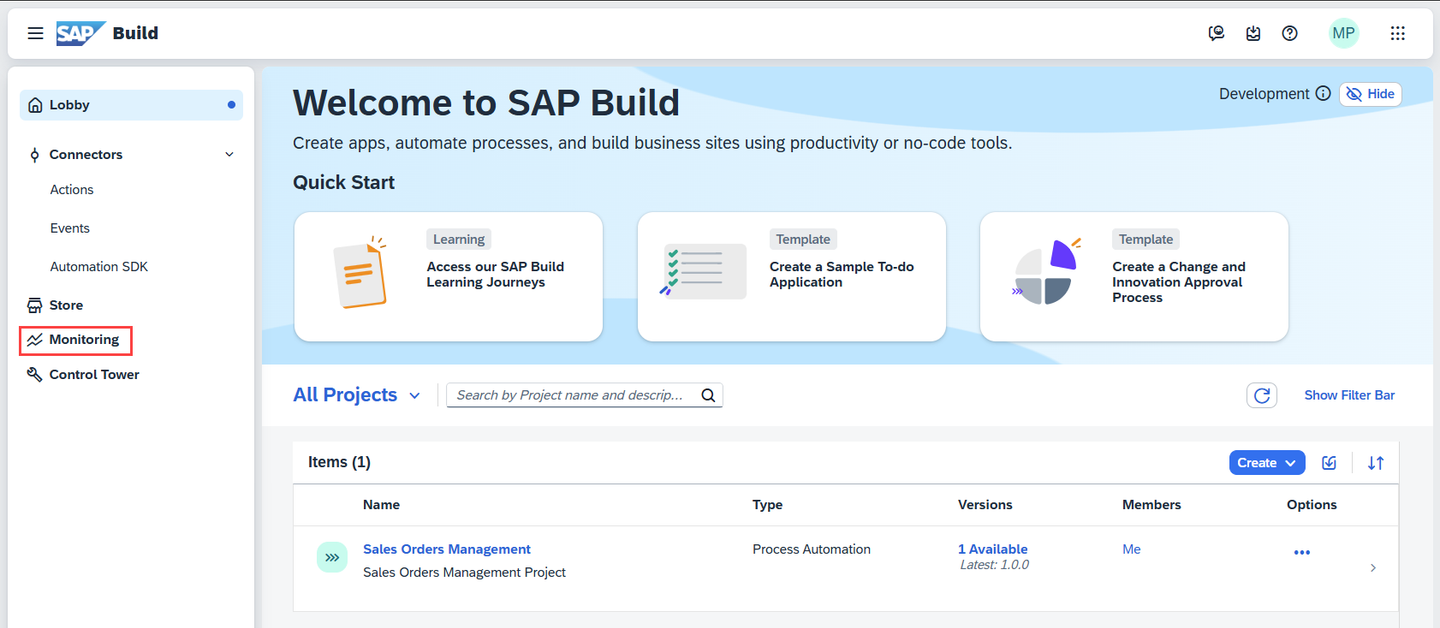This screenshot has width=1440, height=628.
Task: Click the Learning Journeys document thumbnail
Action: coord(359,274)
